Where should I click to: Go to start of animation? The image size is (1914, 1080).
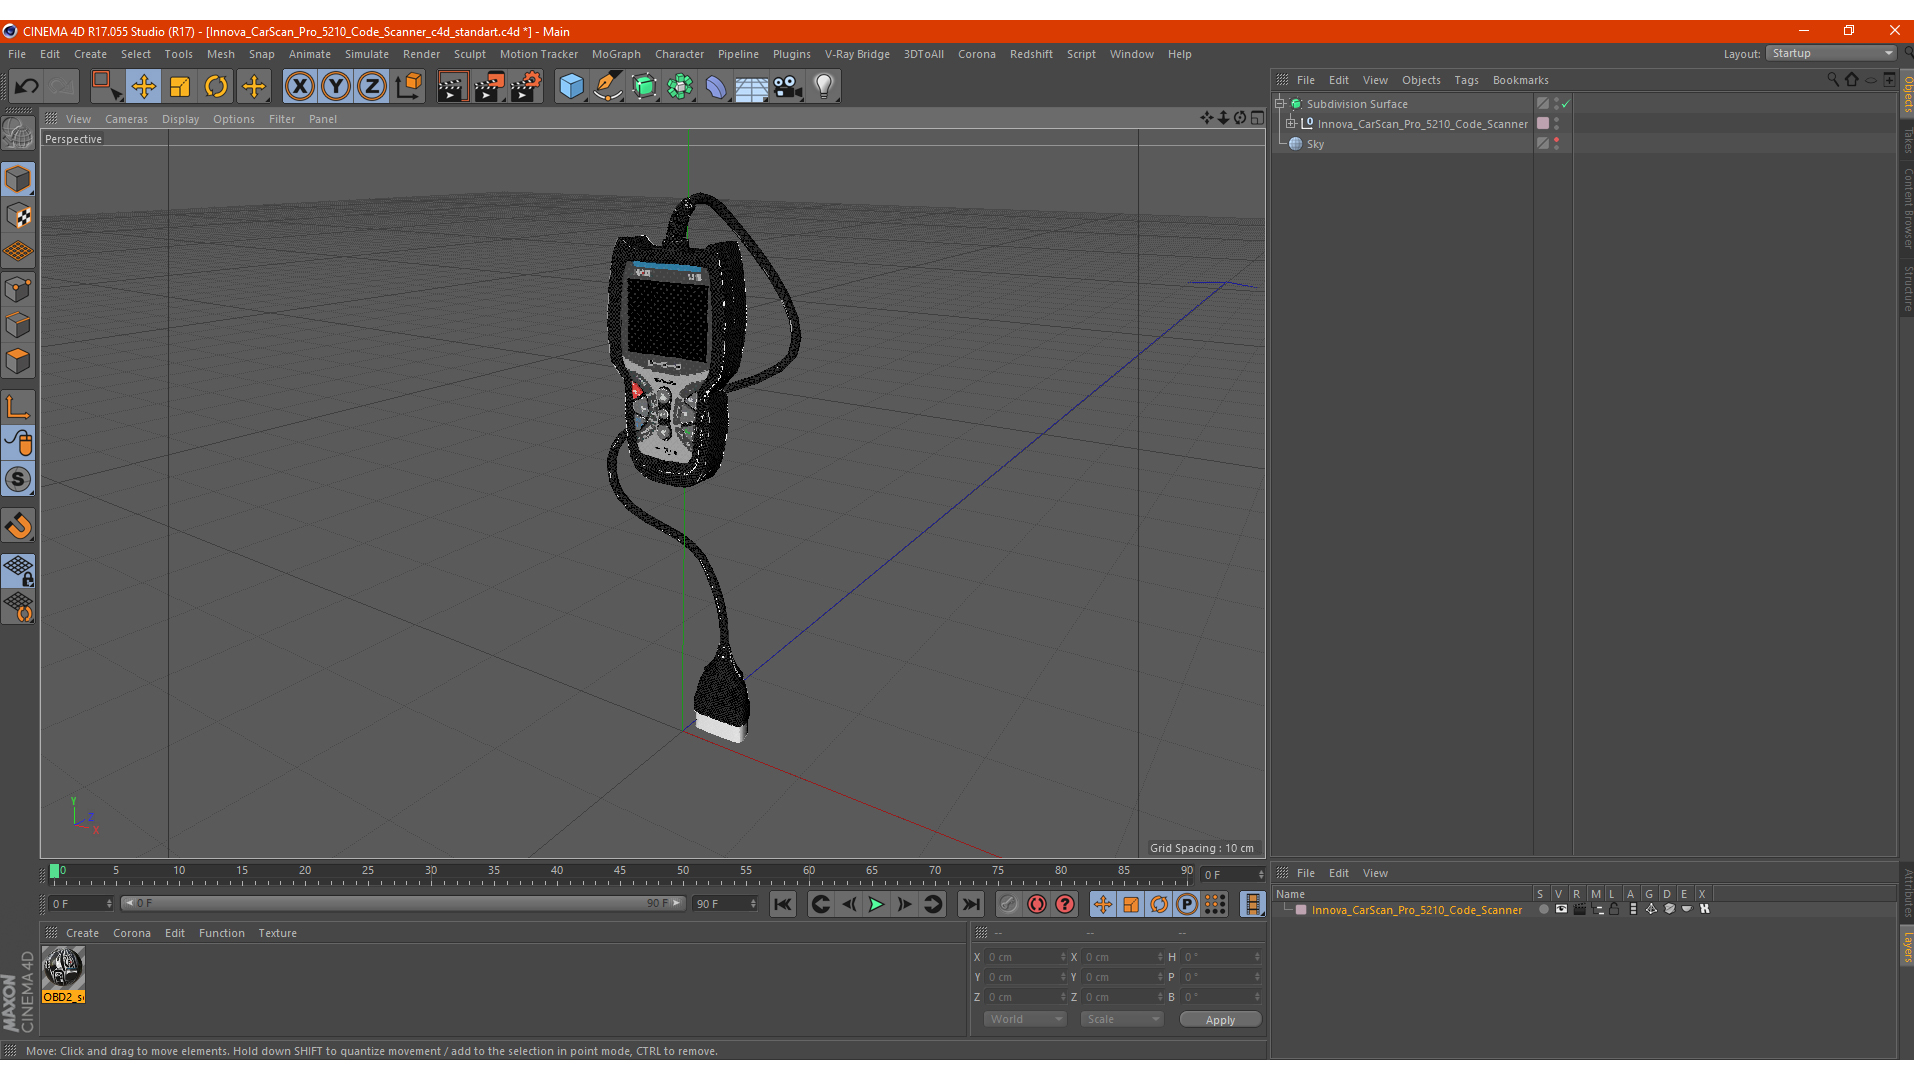782,904
